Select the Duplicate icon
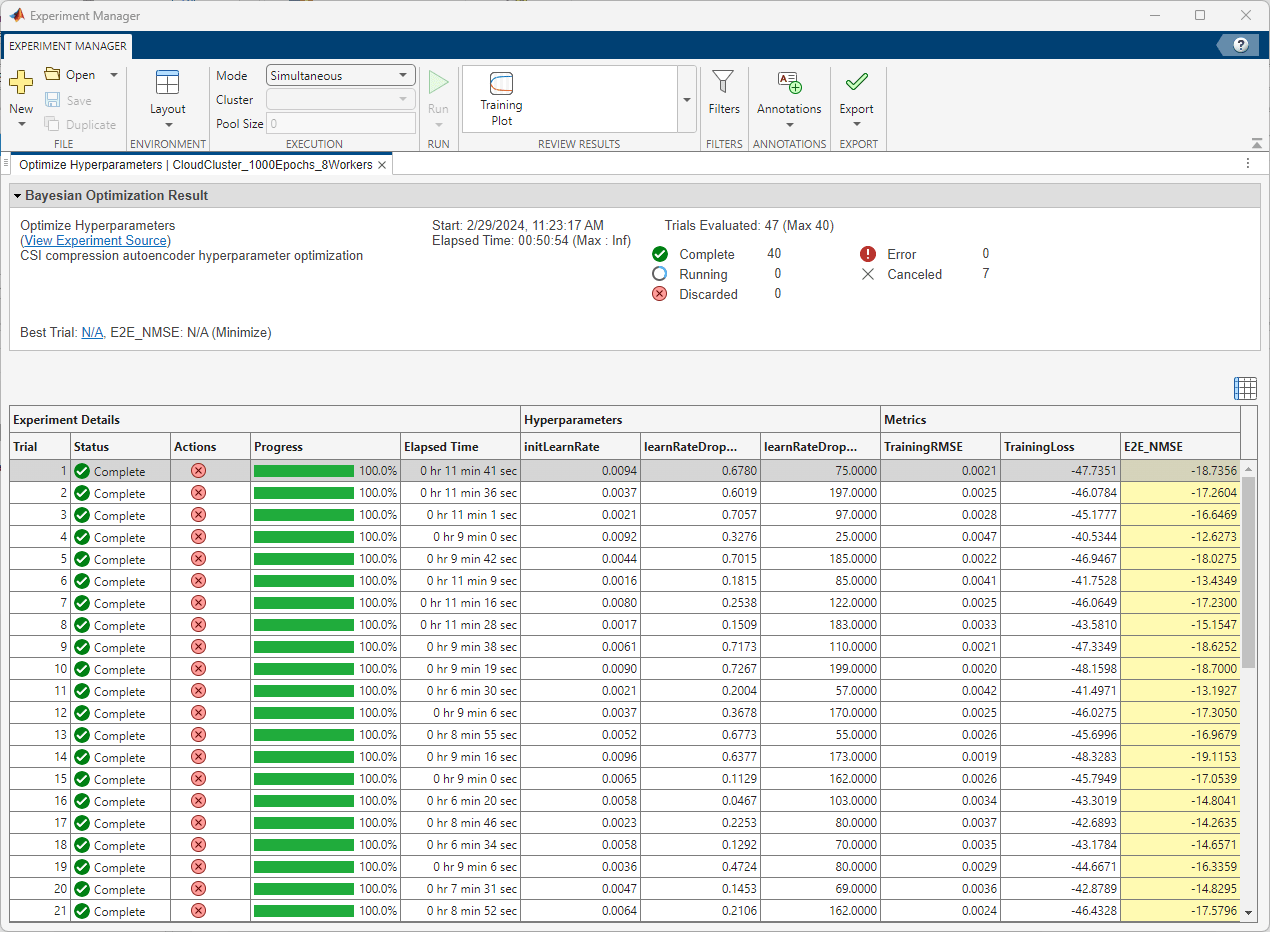 81,124
